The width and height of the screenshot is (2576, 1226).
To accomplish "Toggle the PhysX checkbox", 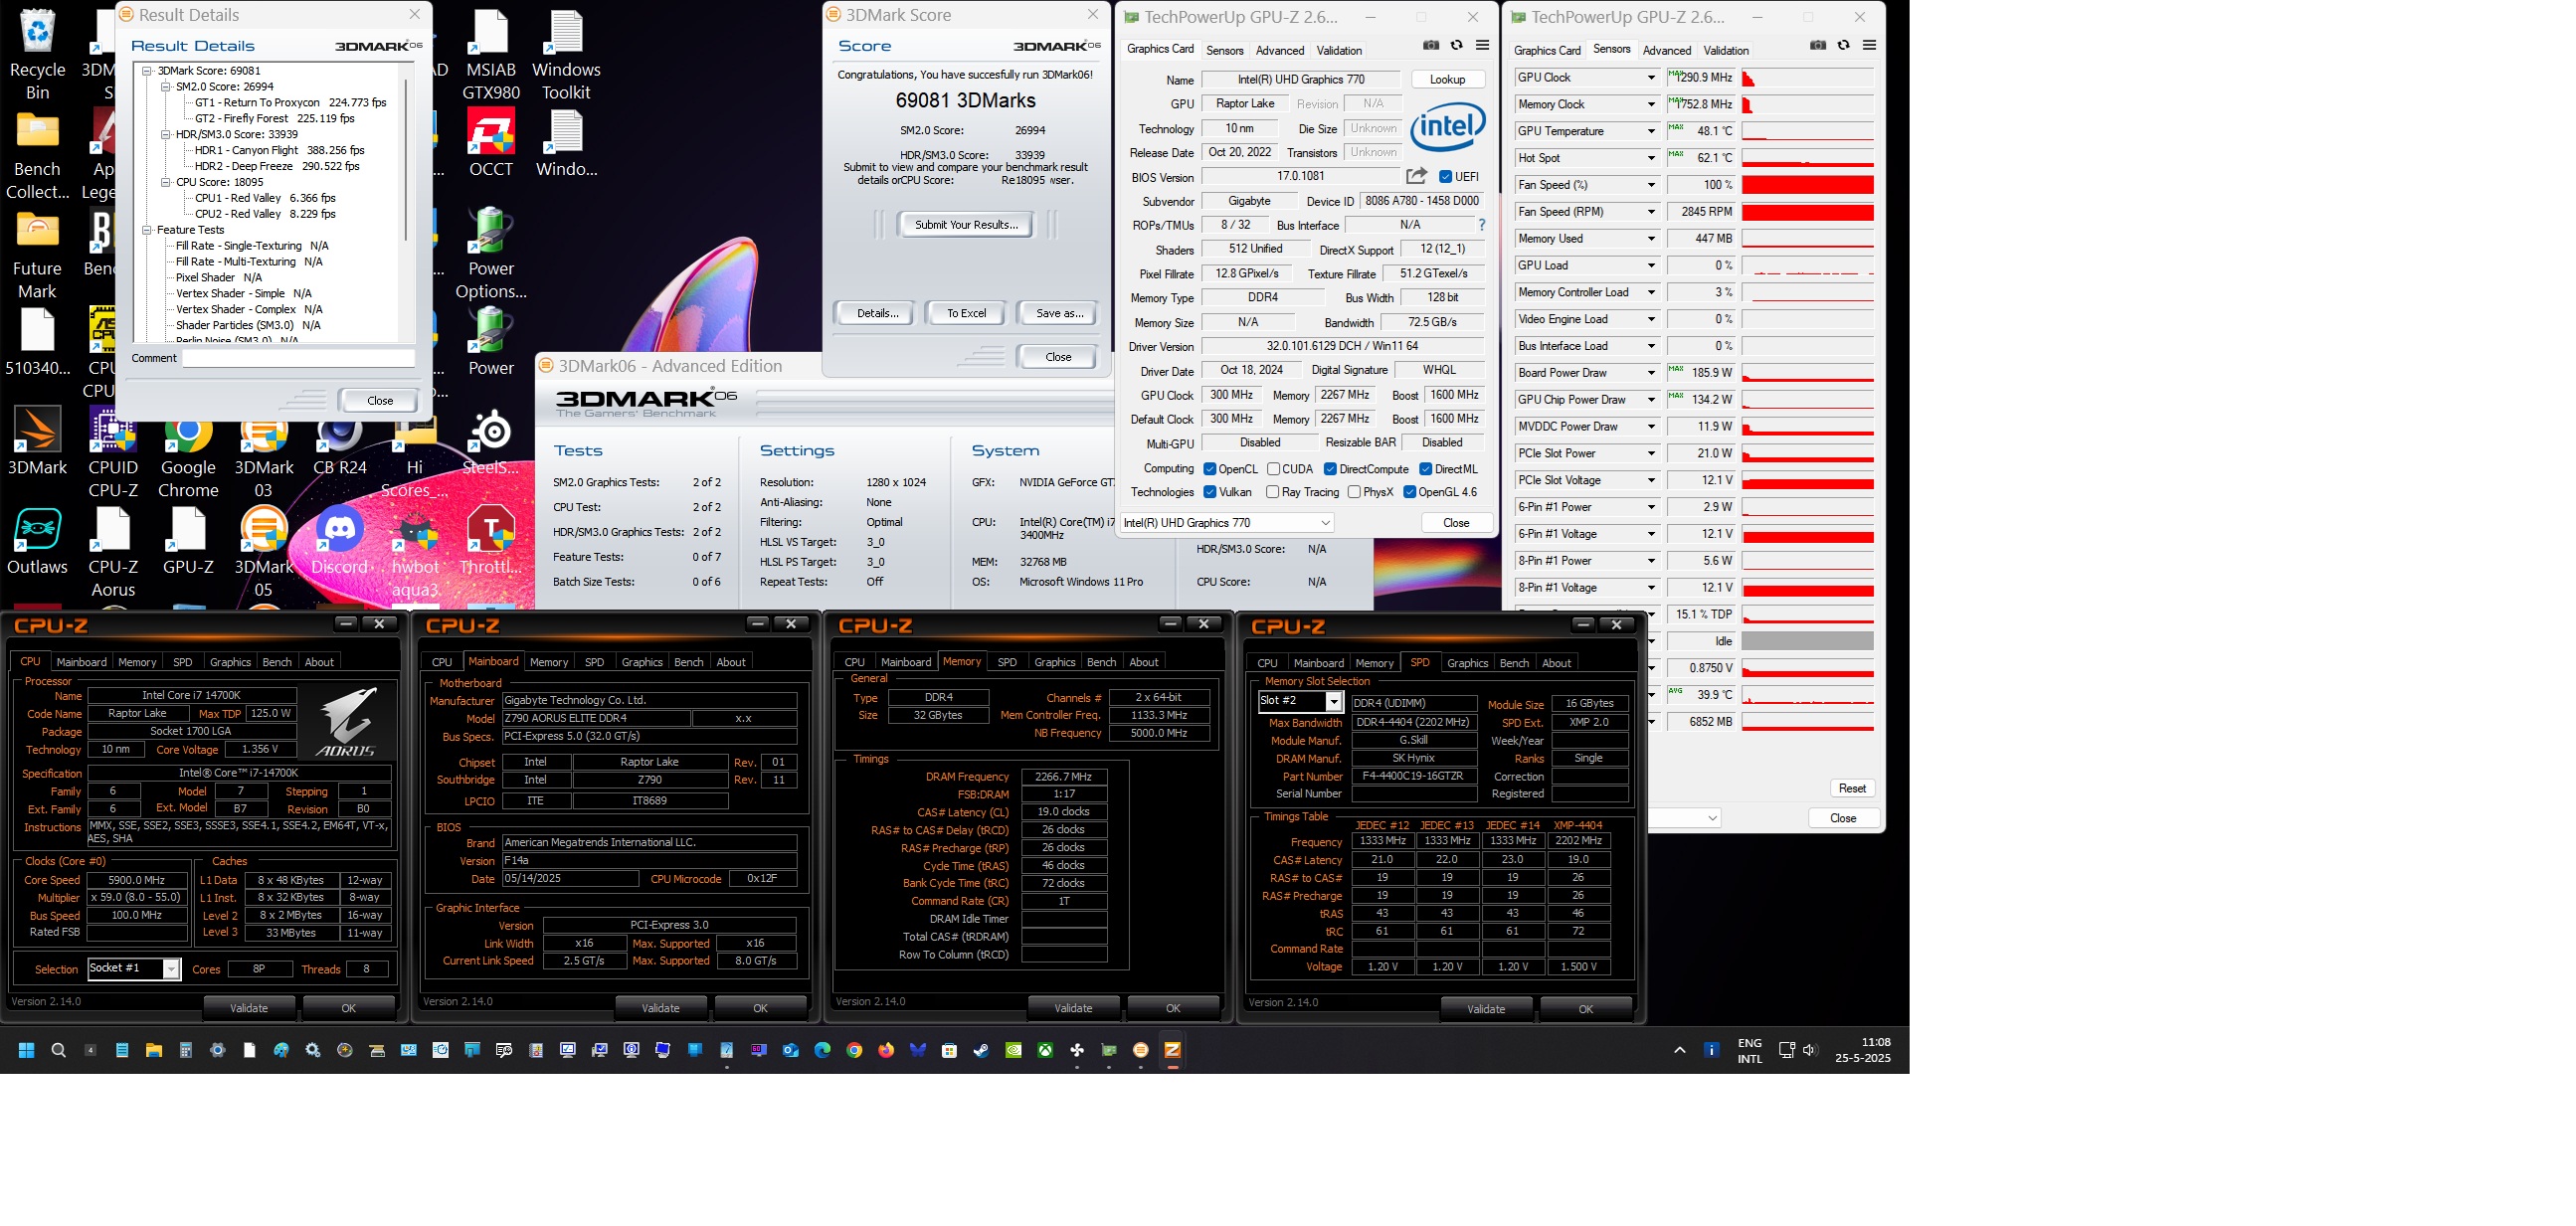I will (1354, 492).
